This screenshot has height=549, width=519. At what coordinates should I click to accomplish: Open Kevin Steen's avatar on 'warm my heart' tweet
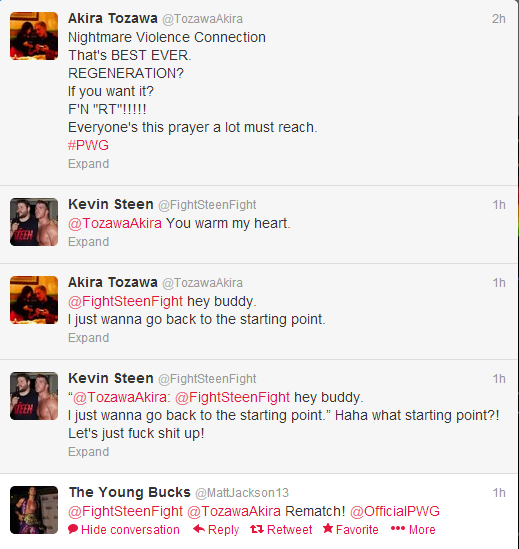pos(34,222)
